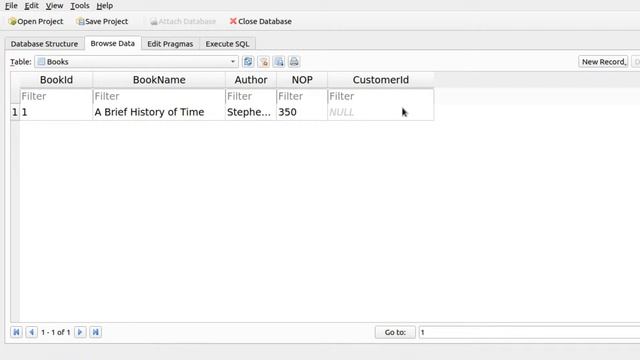This screenshot has width=640, height=360.
Task: Select the Browse Data tab
Action: [x=113, y=43]
